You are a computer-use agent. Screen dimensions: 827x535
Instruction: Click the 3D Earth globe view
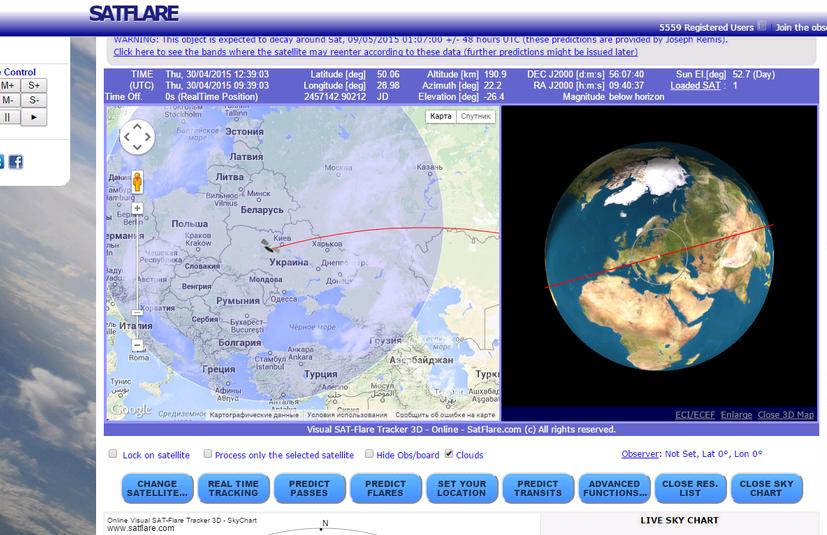[659, 256]
